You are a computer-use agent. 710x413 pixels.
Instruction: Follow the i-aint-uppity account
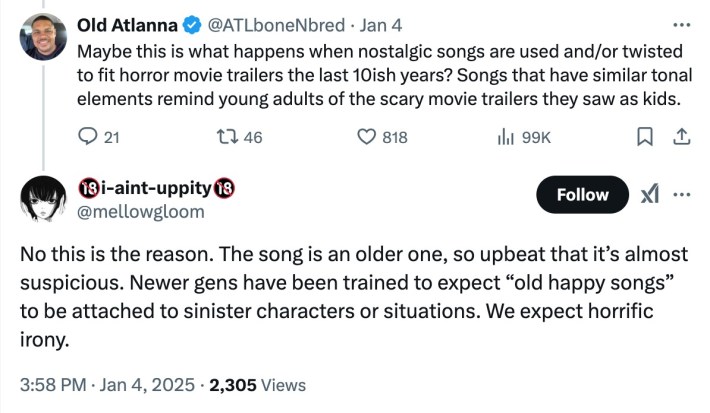pyautogui.click(x=582, y=195)
